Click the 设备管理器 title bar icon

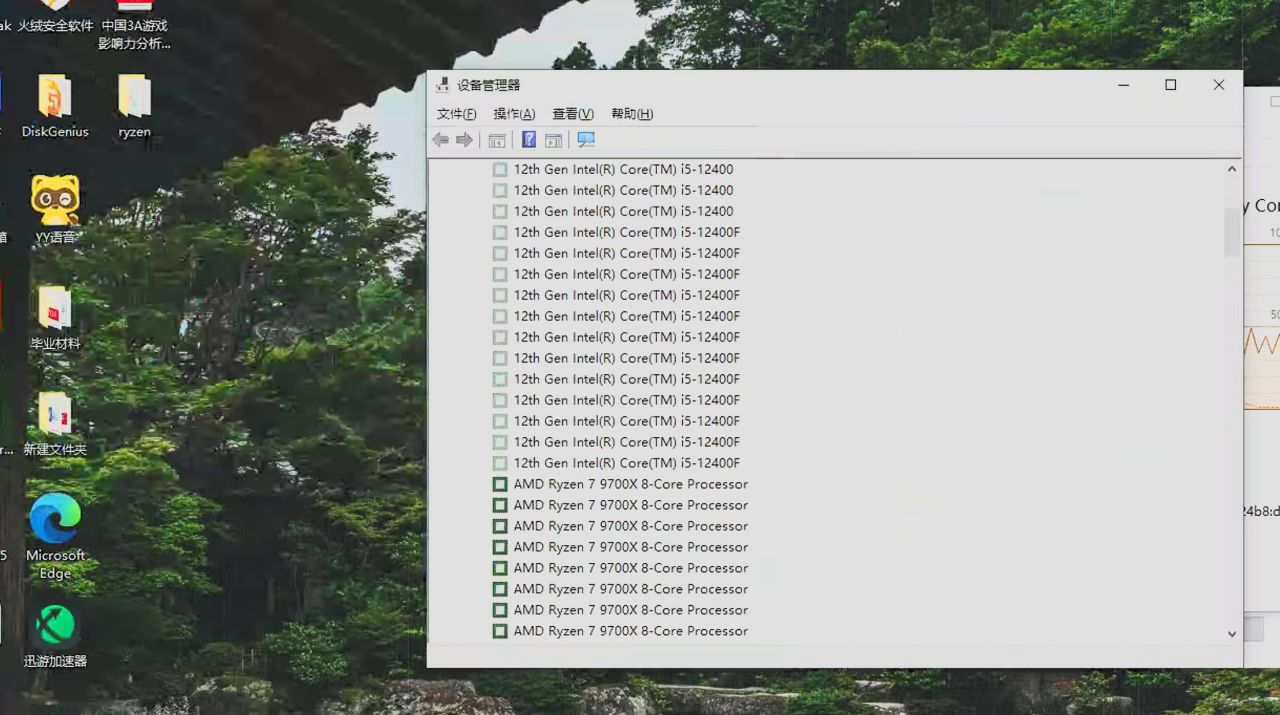tap(443, 85)
